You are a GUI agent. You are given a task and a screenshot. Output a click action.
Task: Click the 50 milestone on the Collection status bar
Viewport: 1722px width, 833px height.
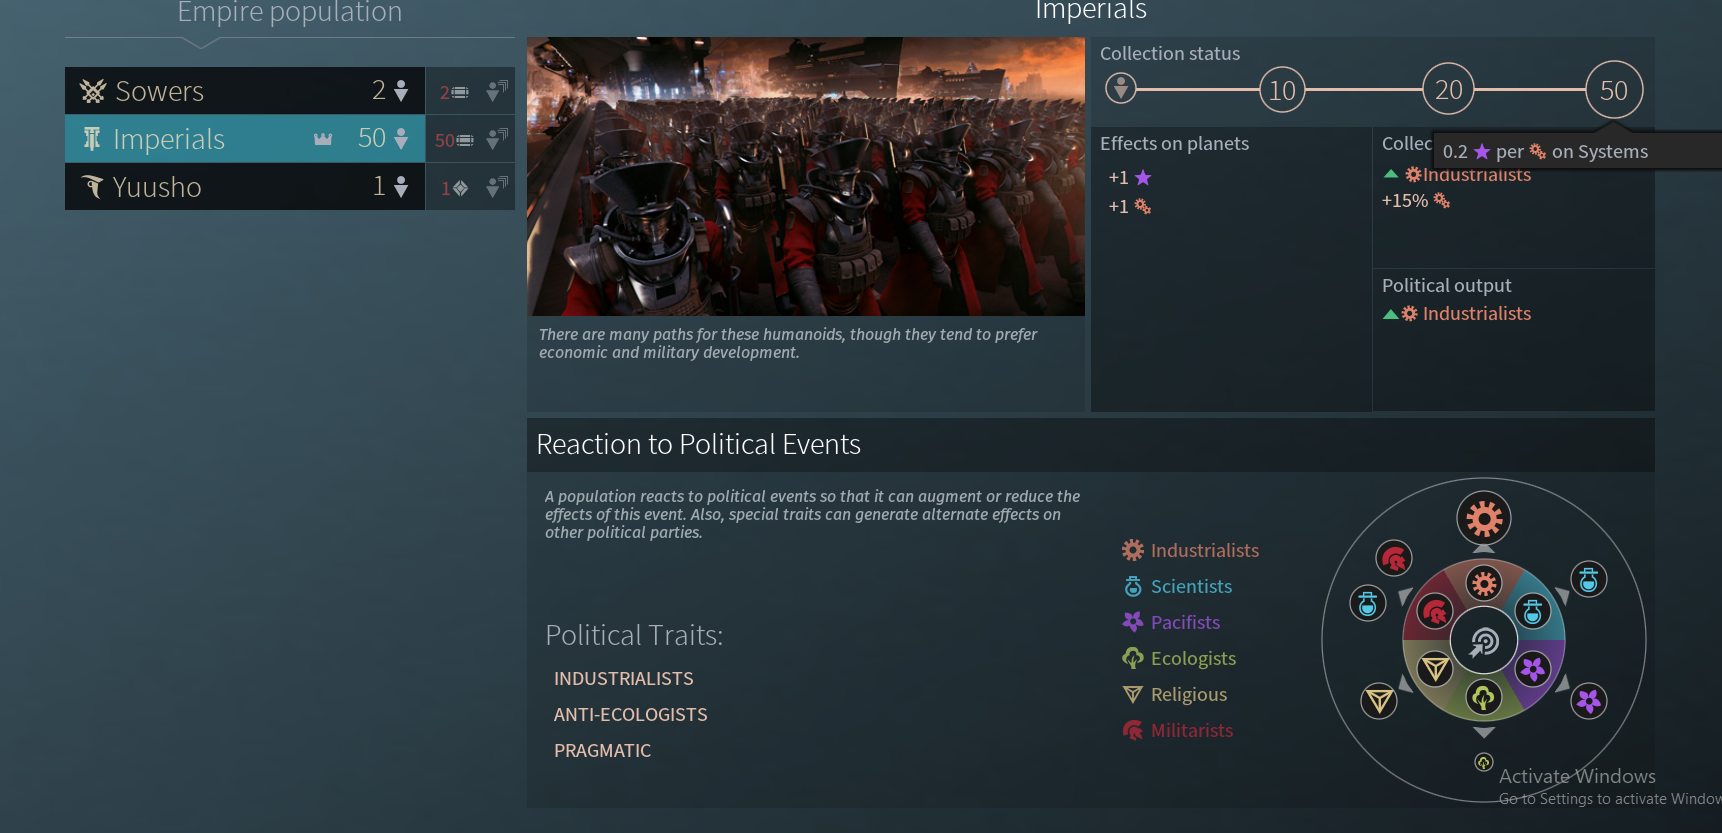click(x=1613, y=89)
